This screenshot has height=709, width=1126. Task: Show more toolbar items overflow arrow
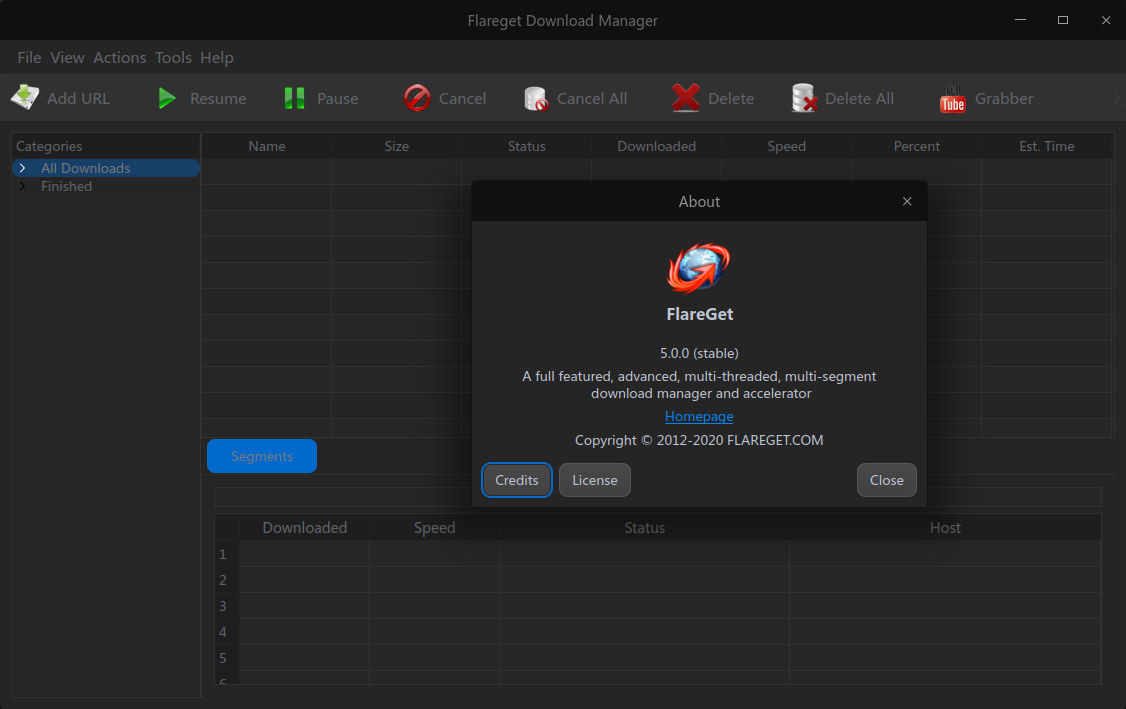(1117, 98)
